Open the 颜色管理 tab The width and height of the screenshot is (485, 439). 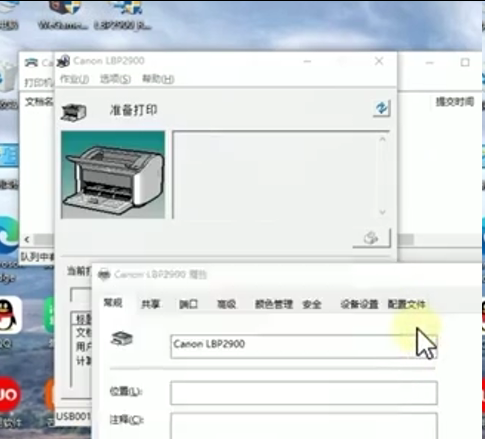[274, 304]
